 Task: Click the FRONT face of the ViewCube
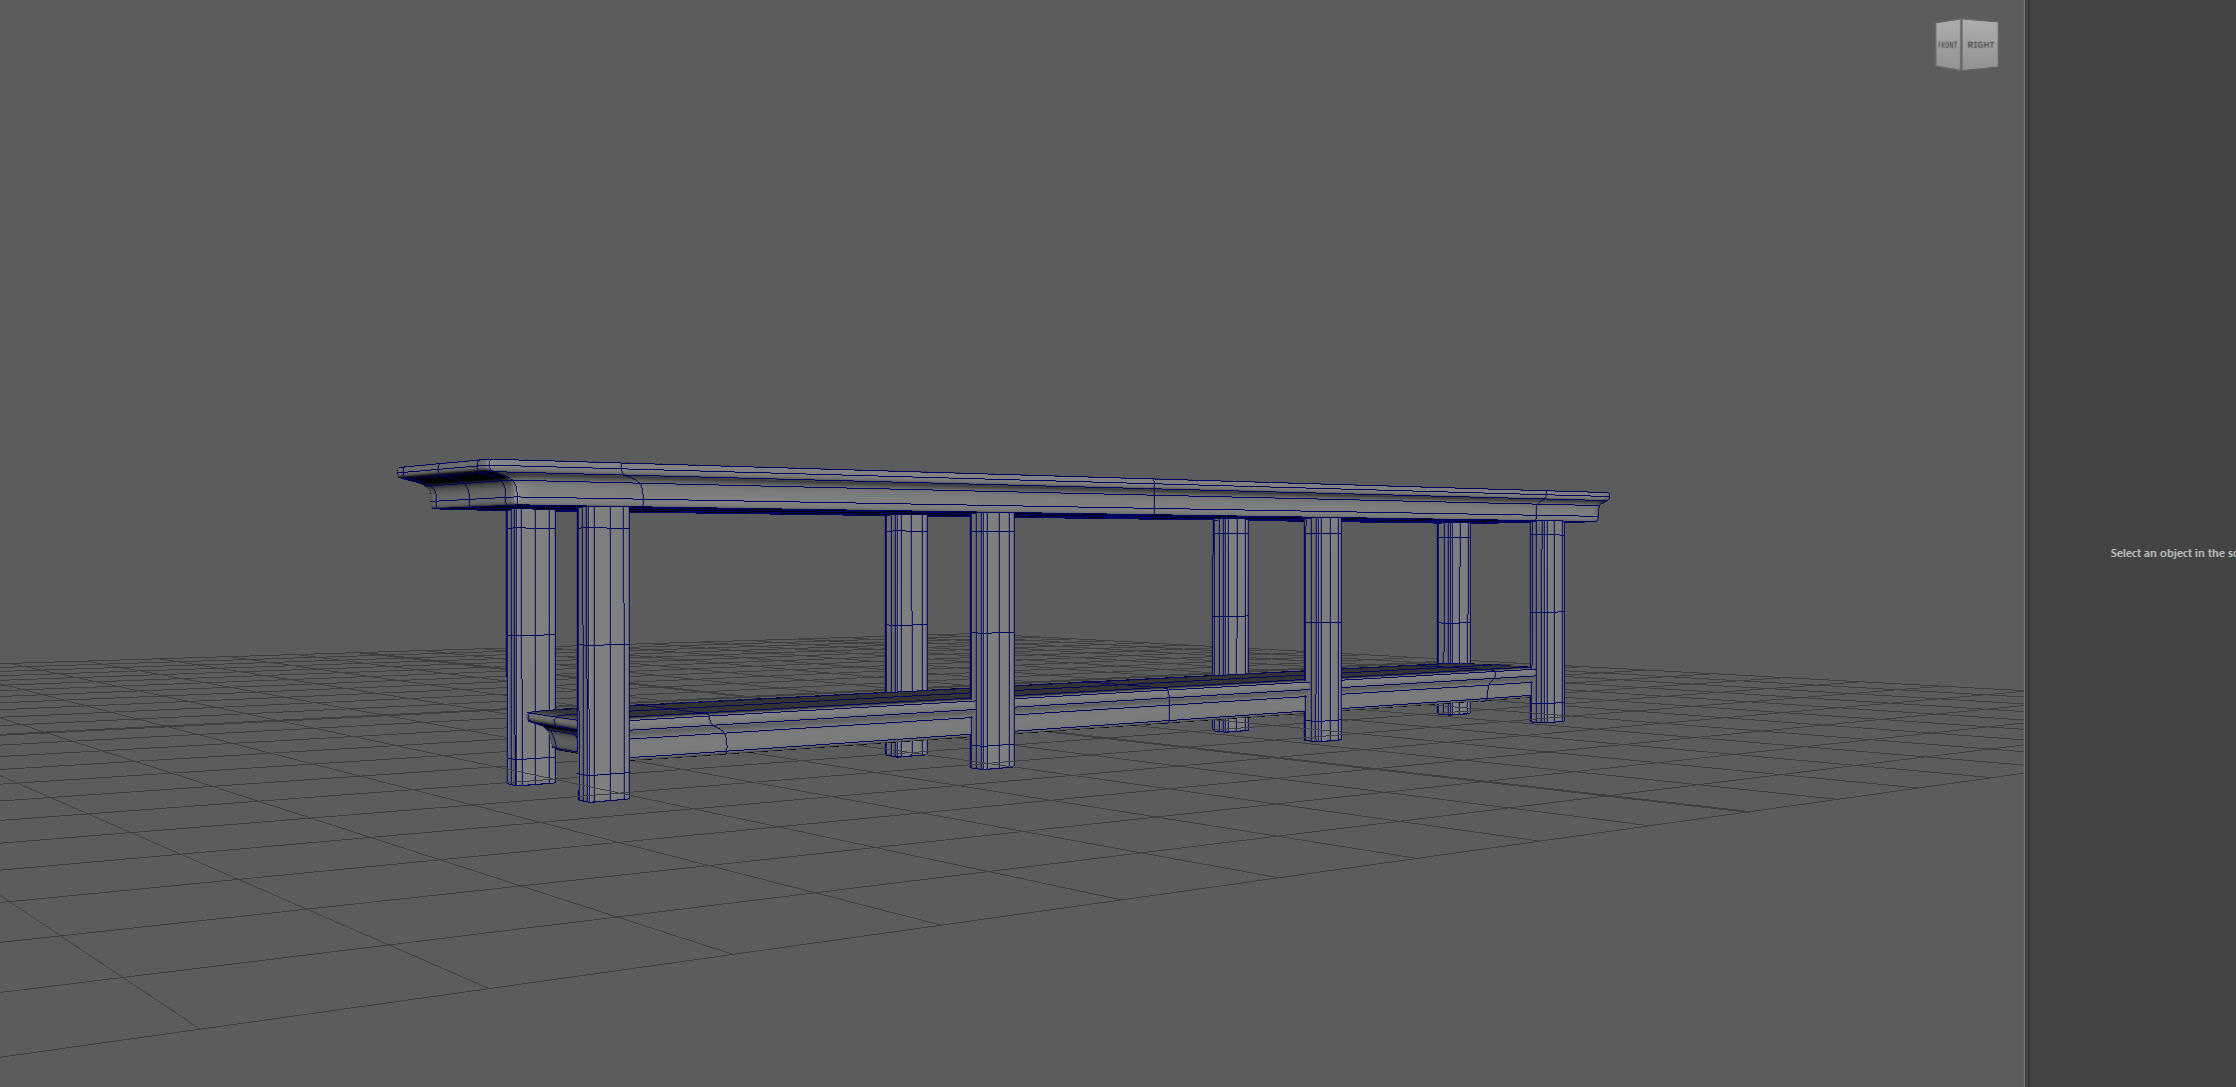point(1948,45)
